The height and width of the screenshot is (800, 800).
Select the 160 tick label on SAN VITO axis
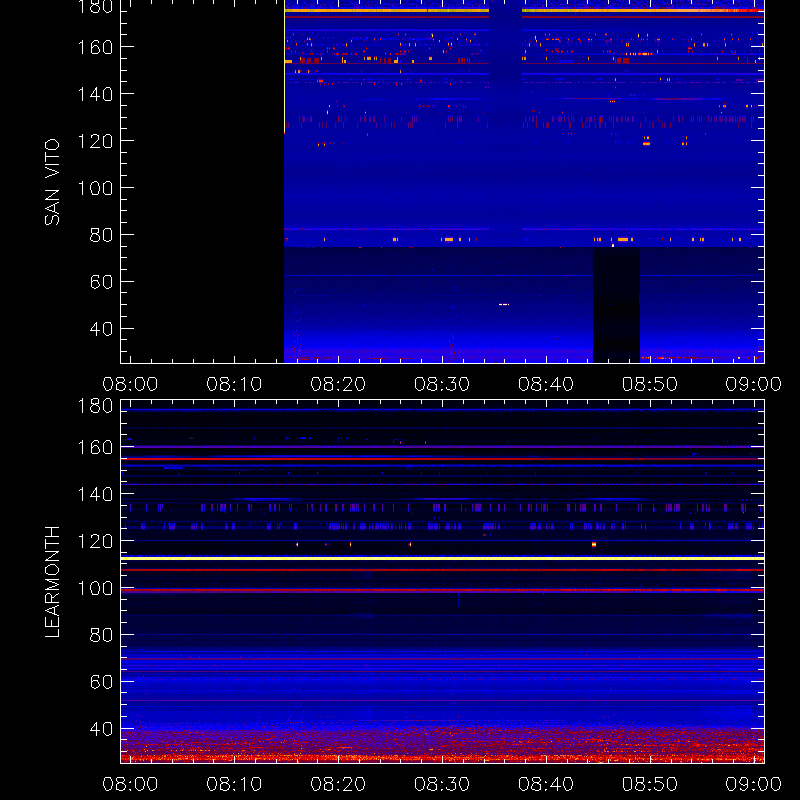95,47
